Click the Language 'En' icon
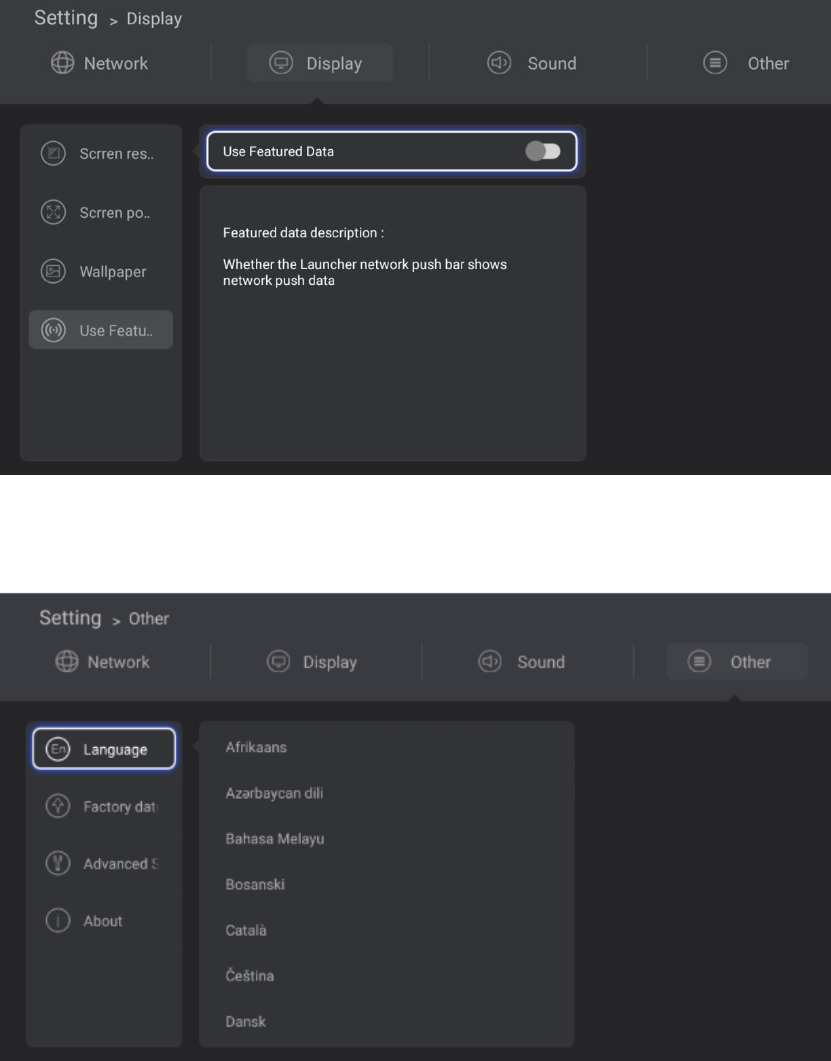 pyautogui.click(x=57, y=749)
